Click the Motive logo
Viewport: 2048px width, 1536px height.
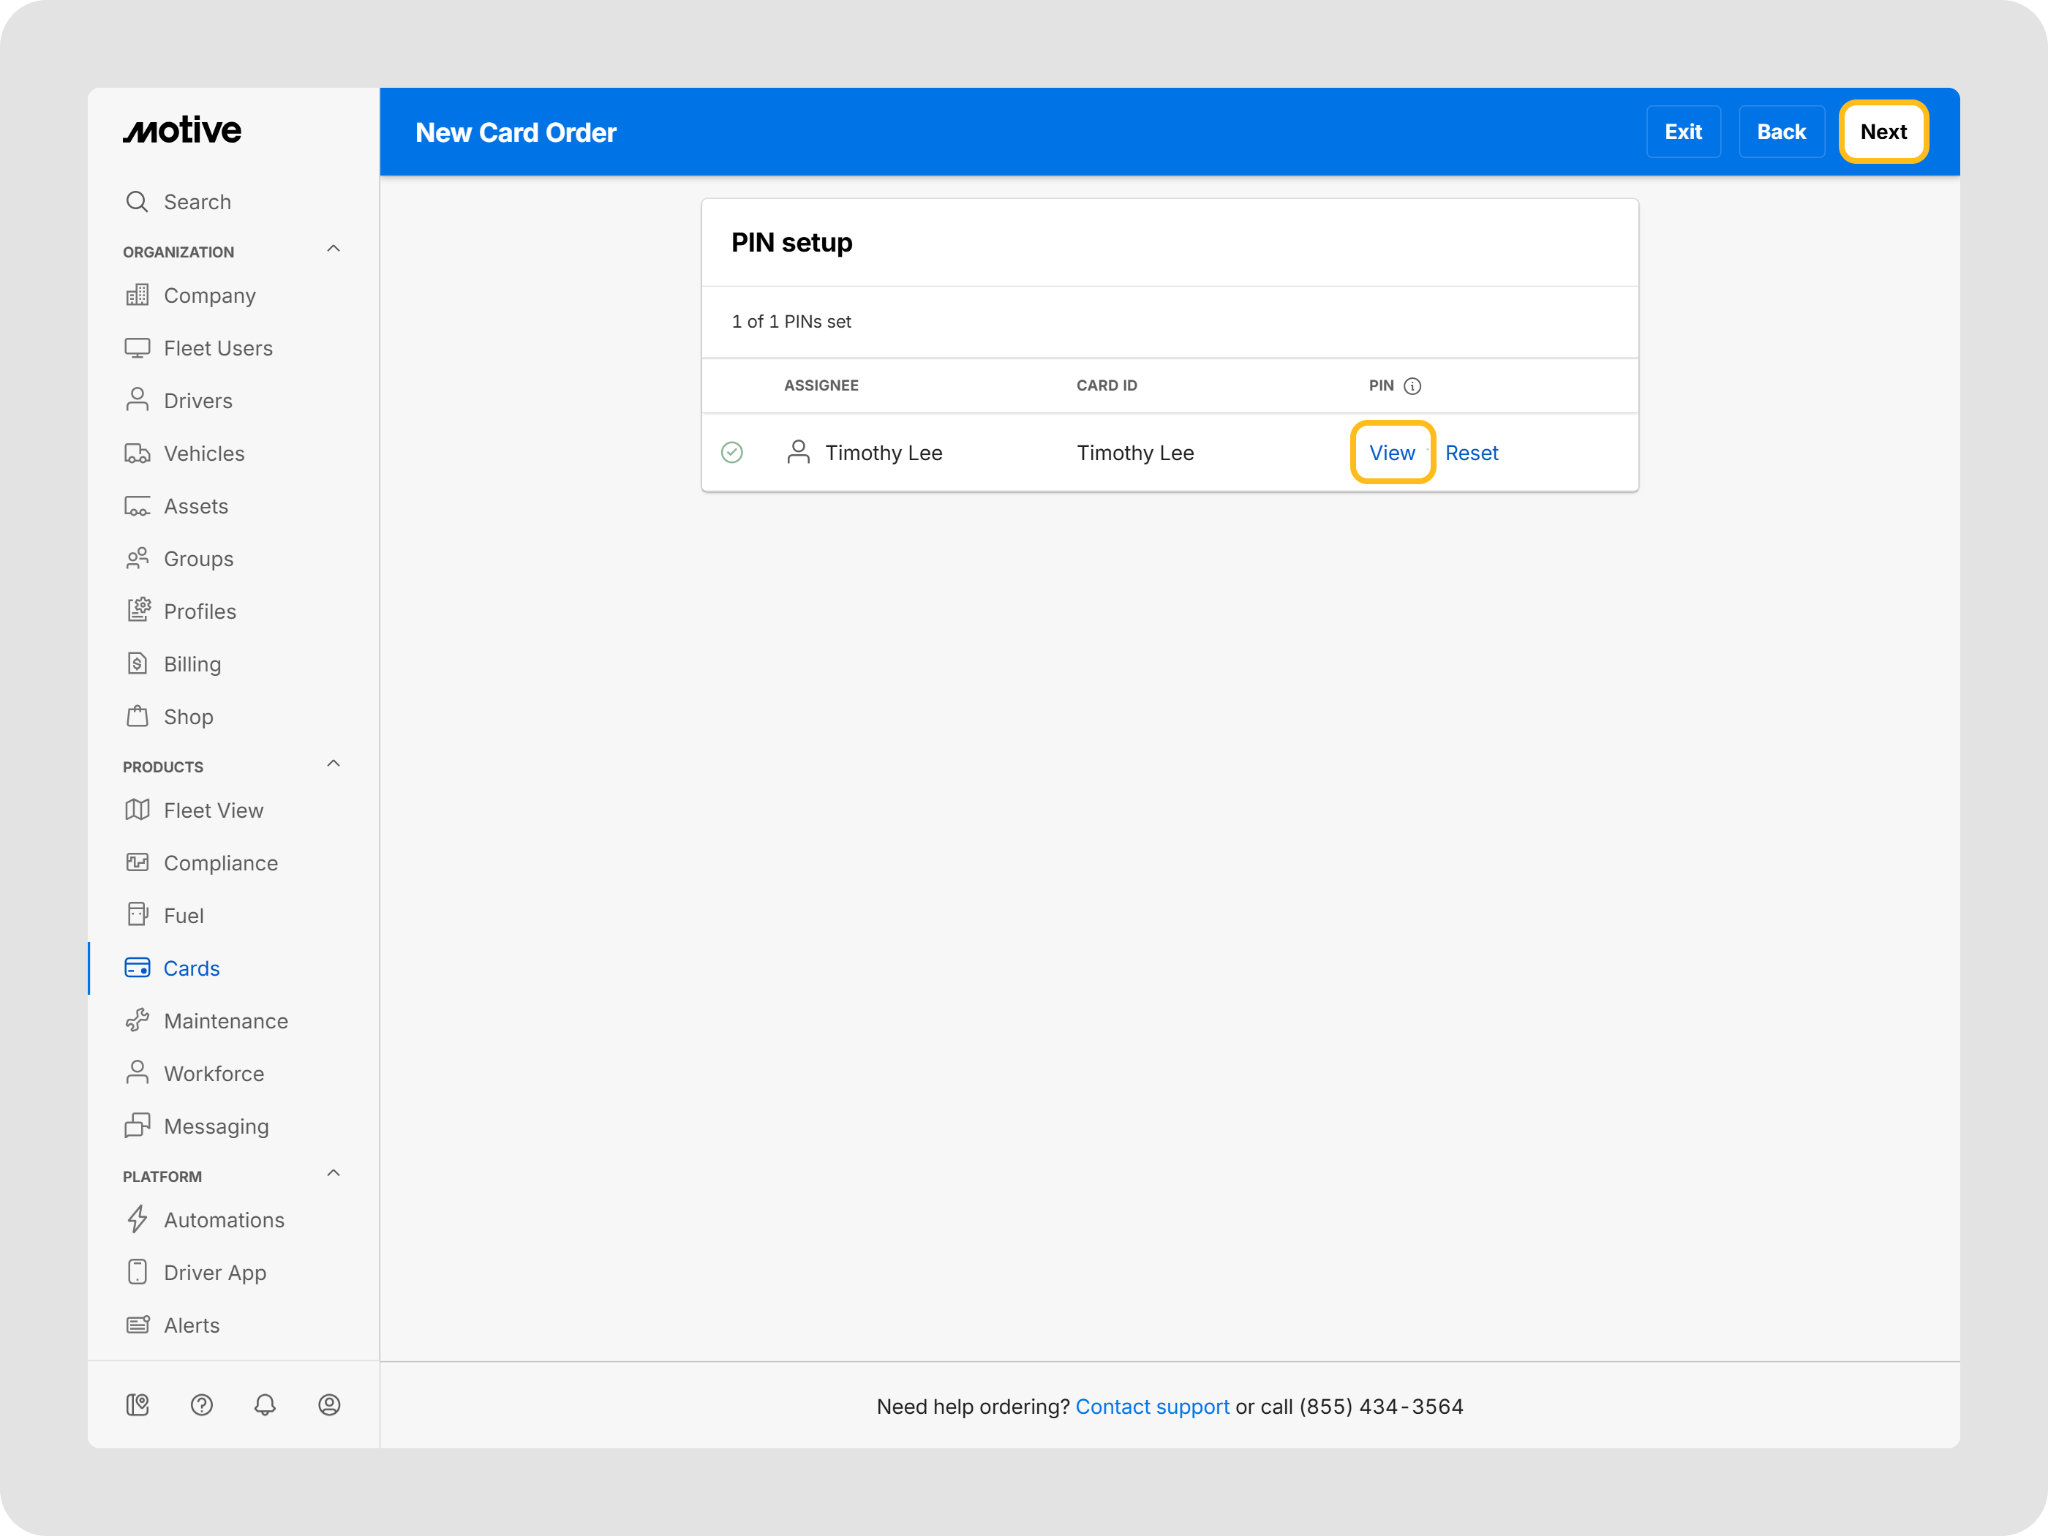[182, 130]
